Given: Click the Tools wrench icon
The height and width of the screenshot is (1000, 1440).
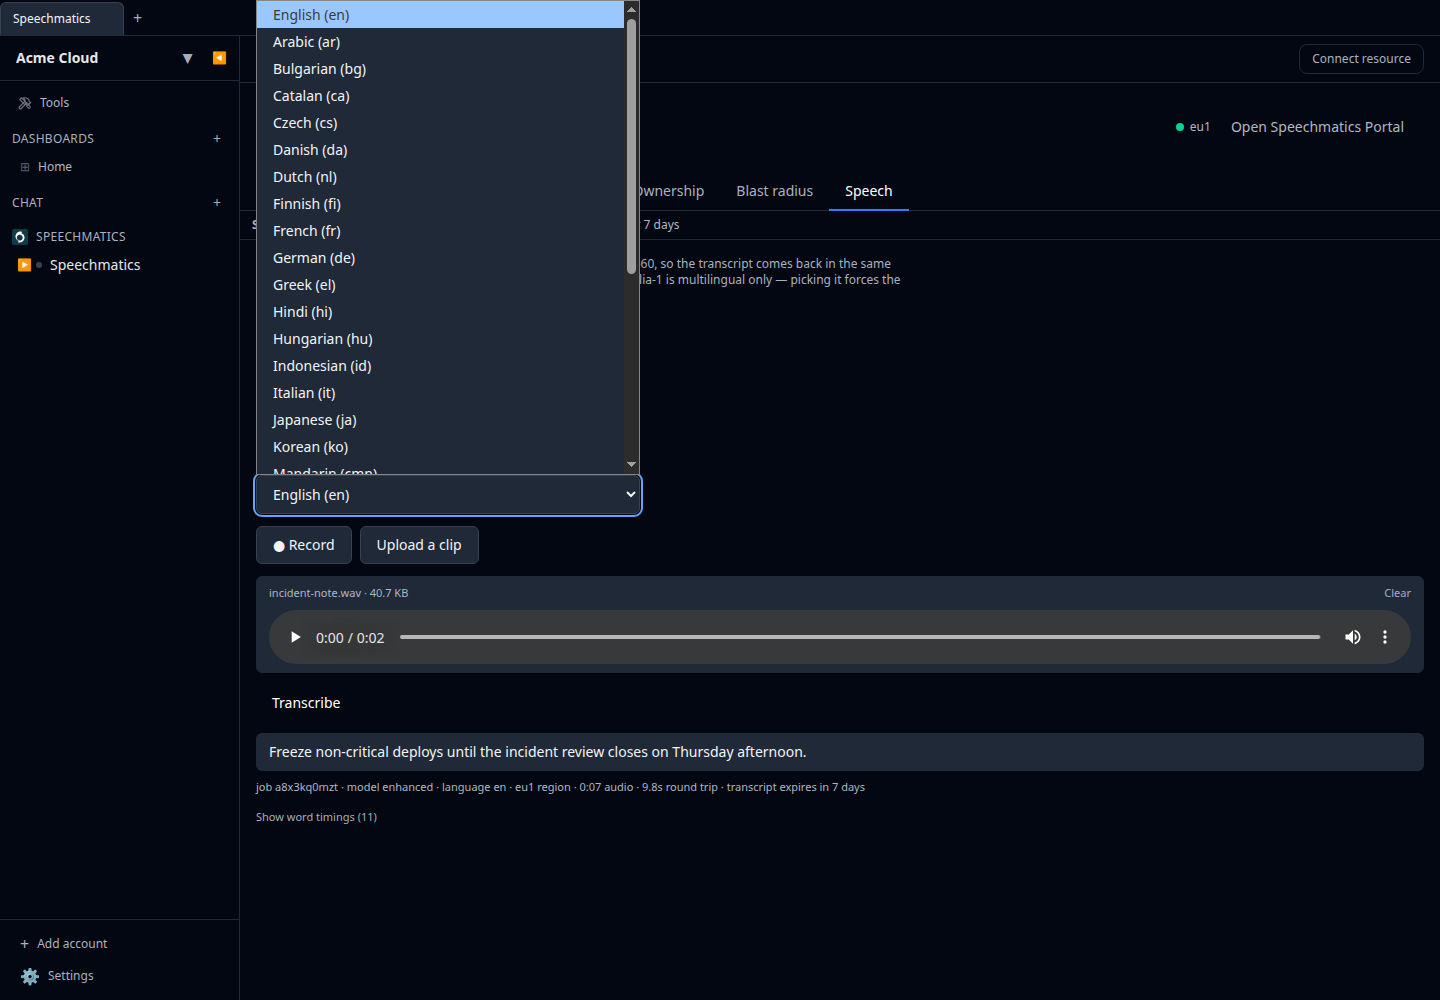Looking at the screenshot, I should (x=25, y=103).
